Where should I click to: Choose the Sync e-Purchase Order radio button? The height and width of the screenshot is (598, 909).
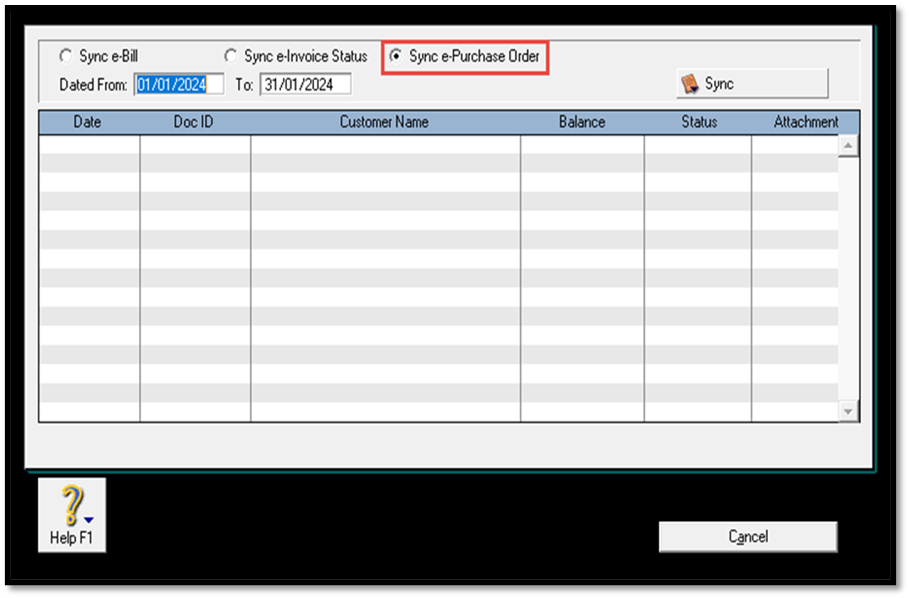pos(396,57)
